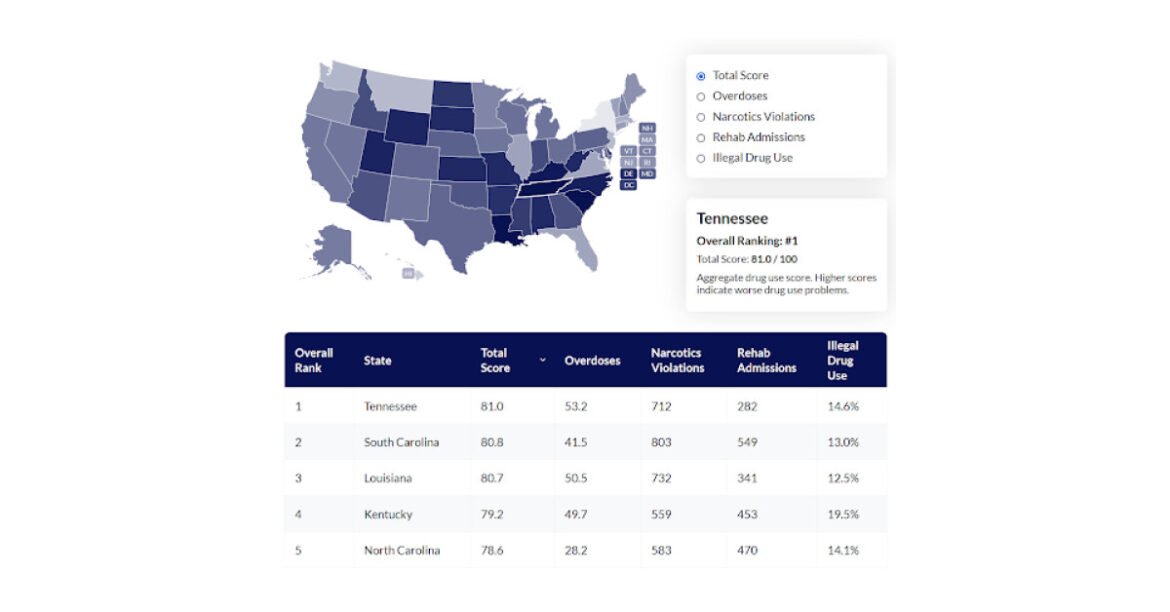The height and width of the screenshot is (612, 1170).
Task: Select the Illegal Drug Use option
Action: pyautogui.click(x=701, y=158)
